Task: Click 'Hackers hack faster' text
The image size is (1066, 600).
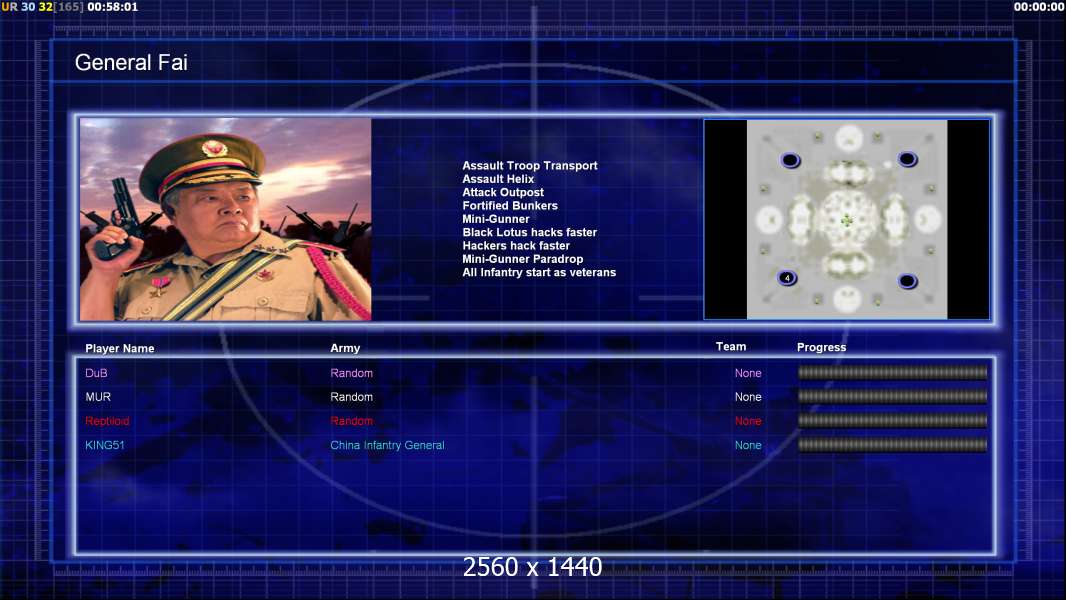Action: (516, 245)
